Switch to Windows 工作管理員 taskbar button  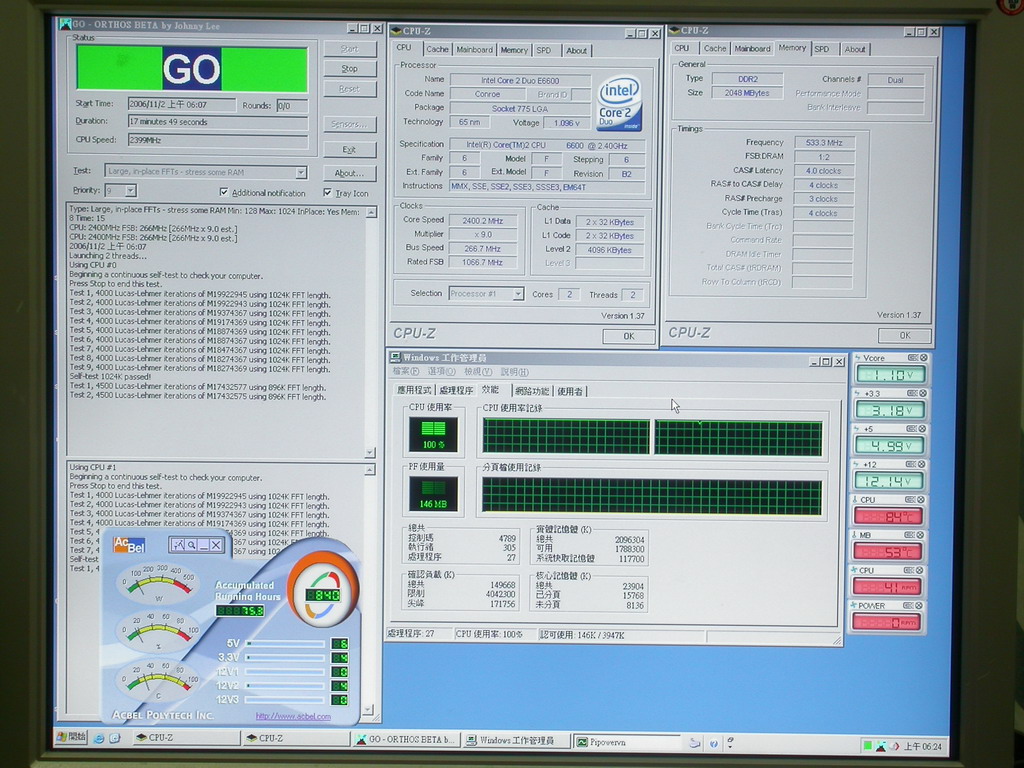(x=517, y=741)
